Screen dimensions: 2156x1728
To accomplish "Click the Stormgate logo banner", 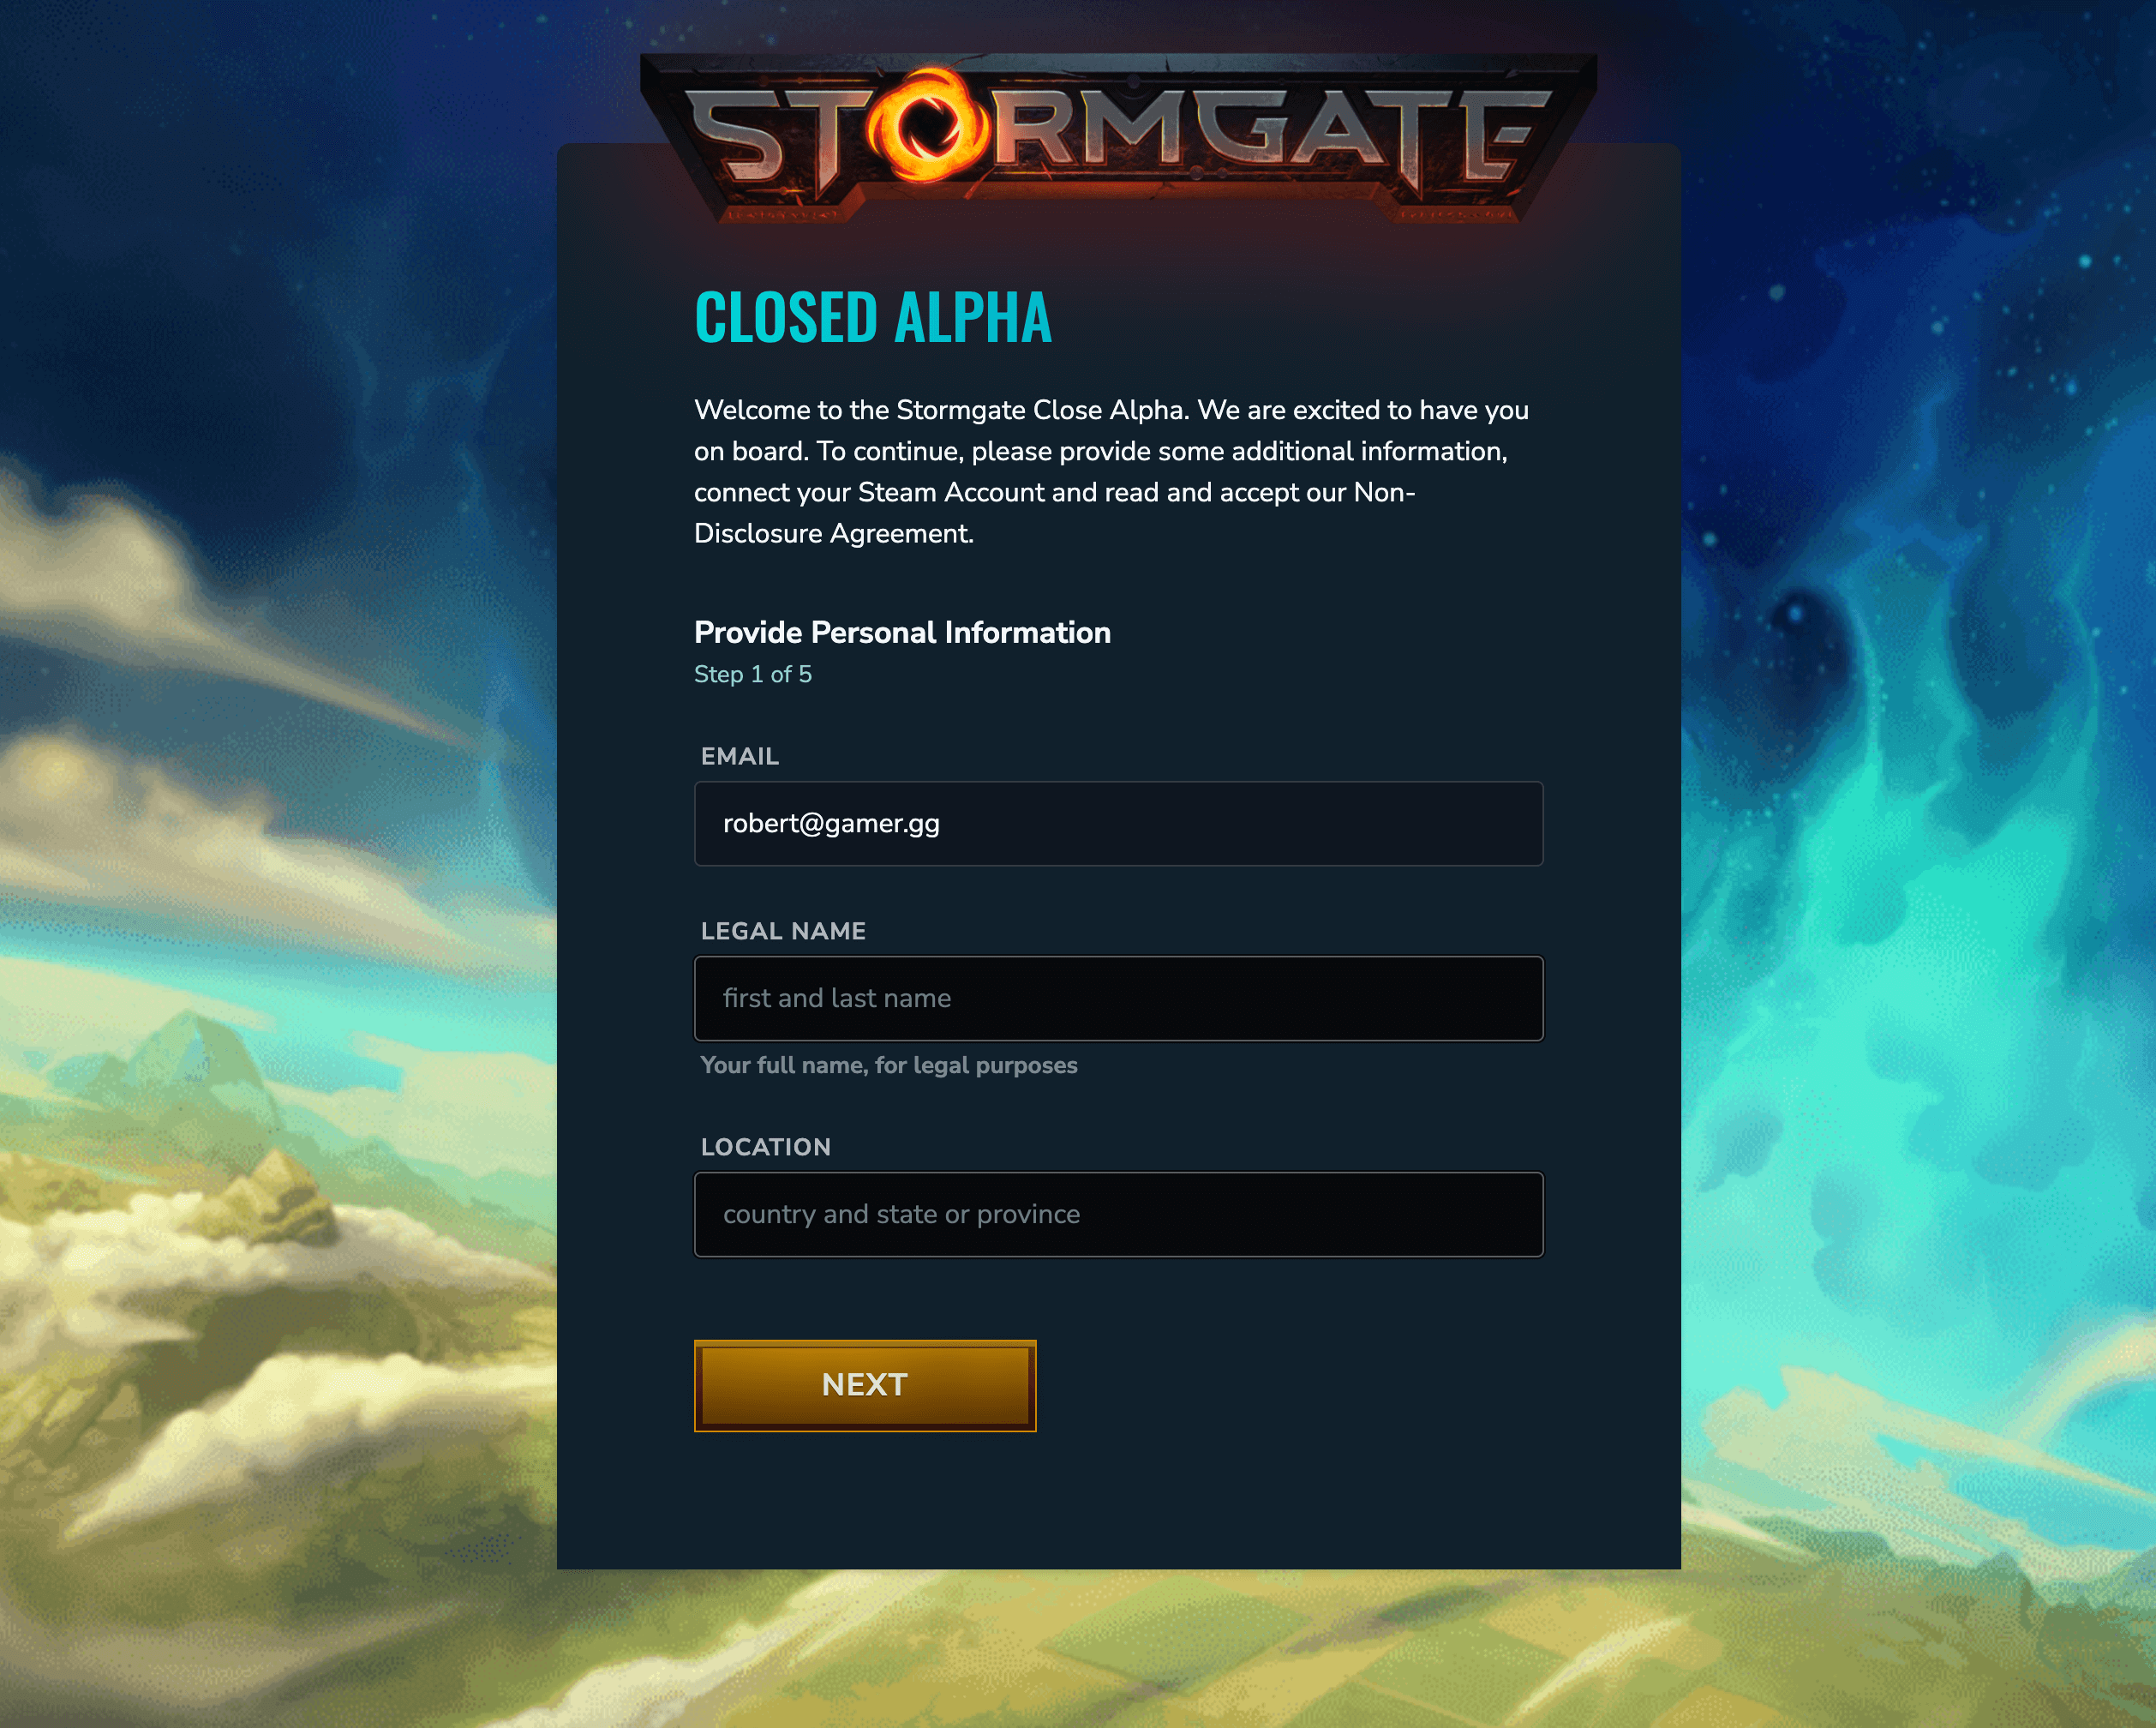I will tap(1118, 138).
